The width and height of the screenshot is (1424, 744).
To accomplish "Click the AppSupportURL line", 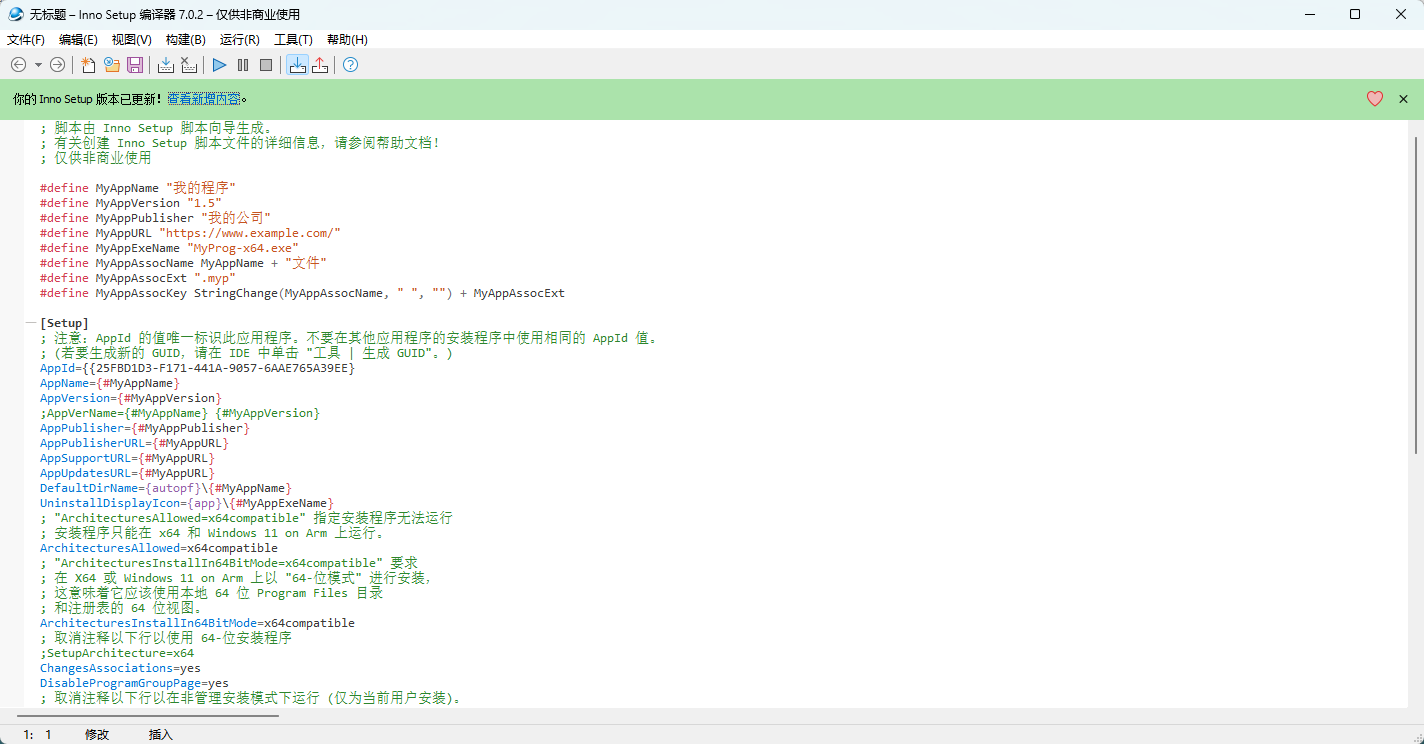I will tap(127, 458).
